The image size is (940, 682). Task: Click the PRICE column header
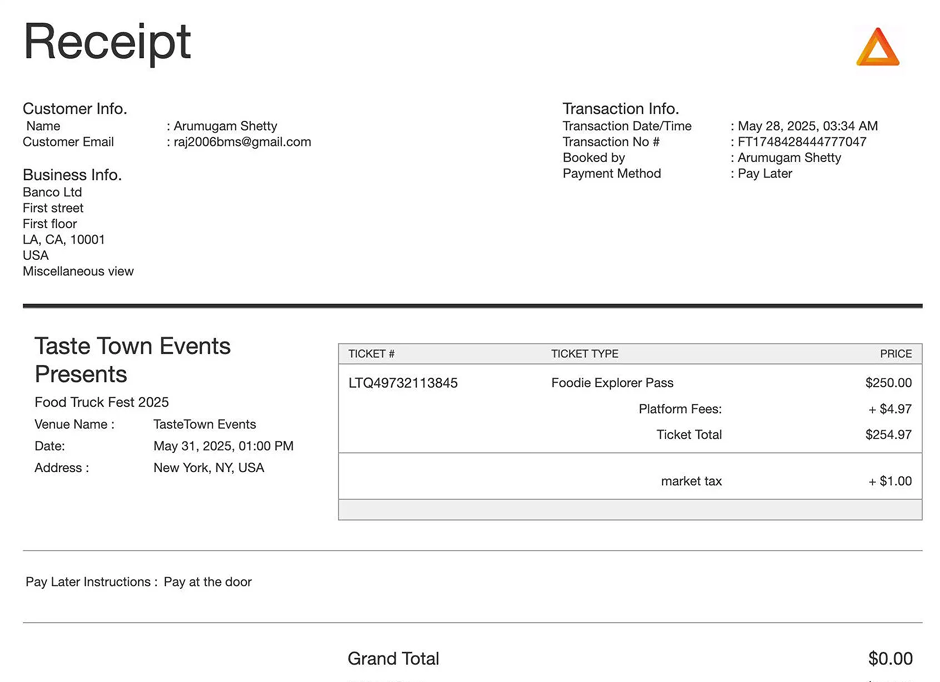895,354
